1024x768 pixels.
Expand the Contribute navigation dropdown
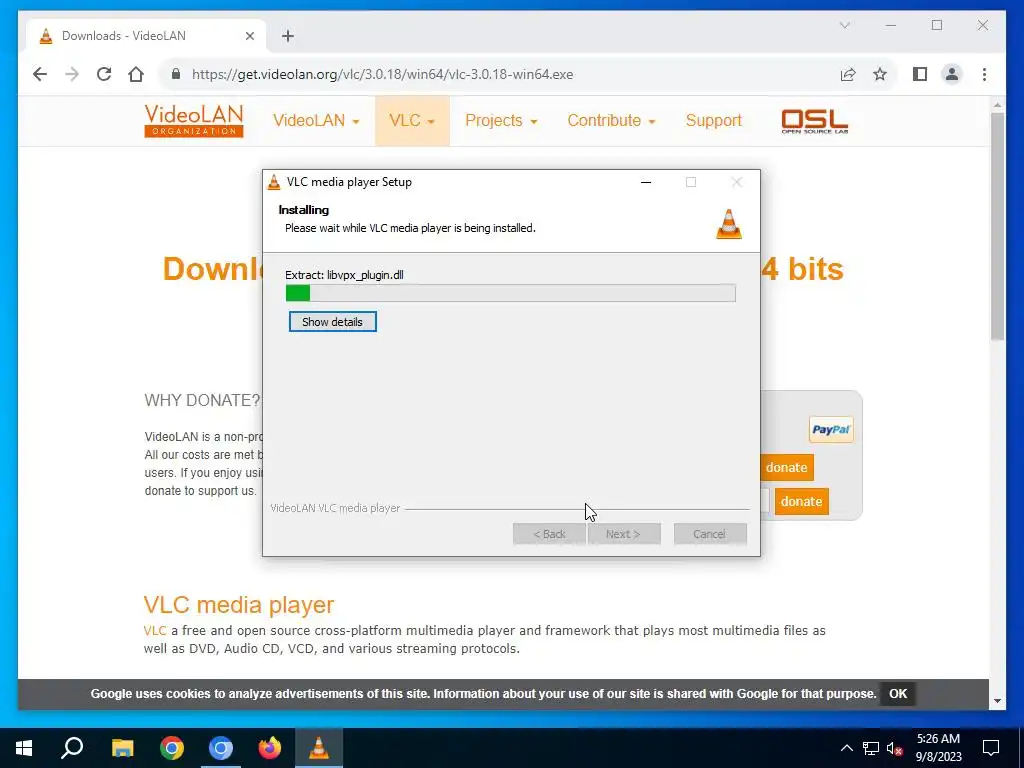(611, 121)
